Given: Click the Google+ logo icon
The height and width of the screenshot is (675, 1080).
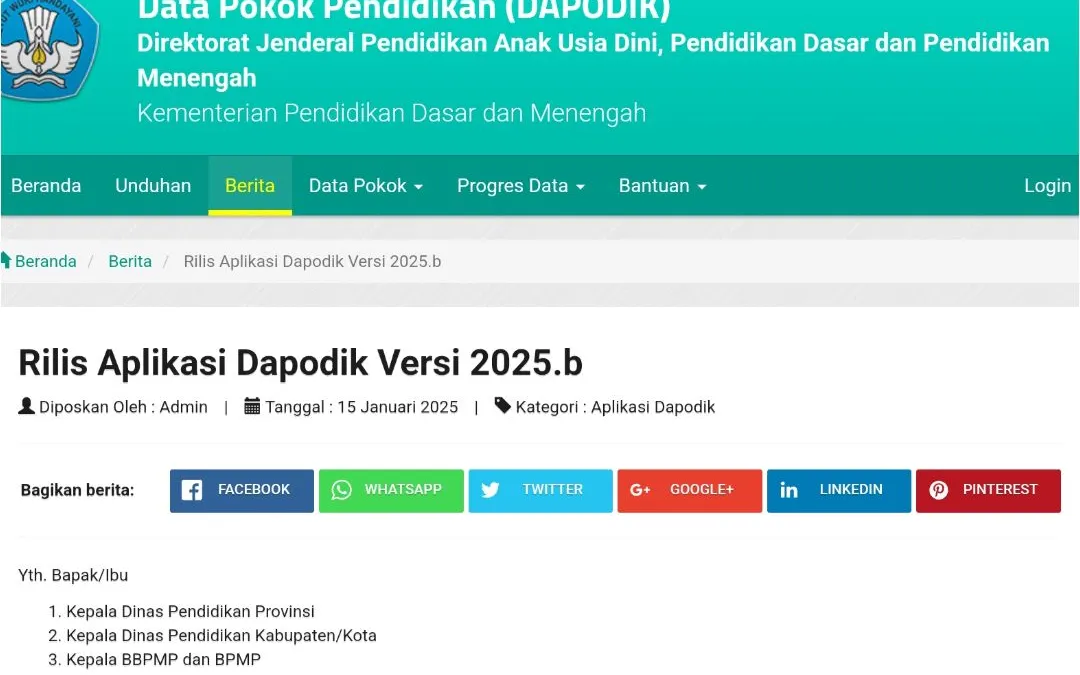Looking at the screenshot, I should (x=640, y=490).
